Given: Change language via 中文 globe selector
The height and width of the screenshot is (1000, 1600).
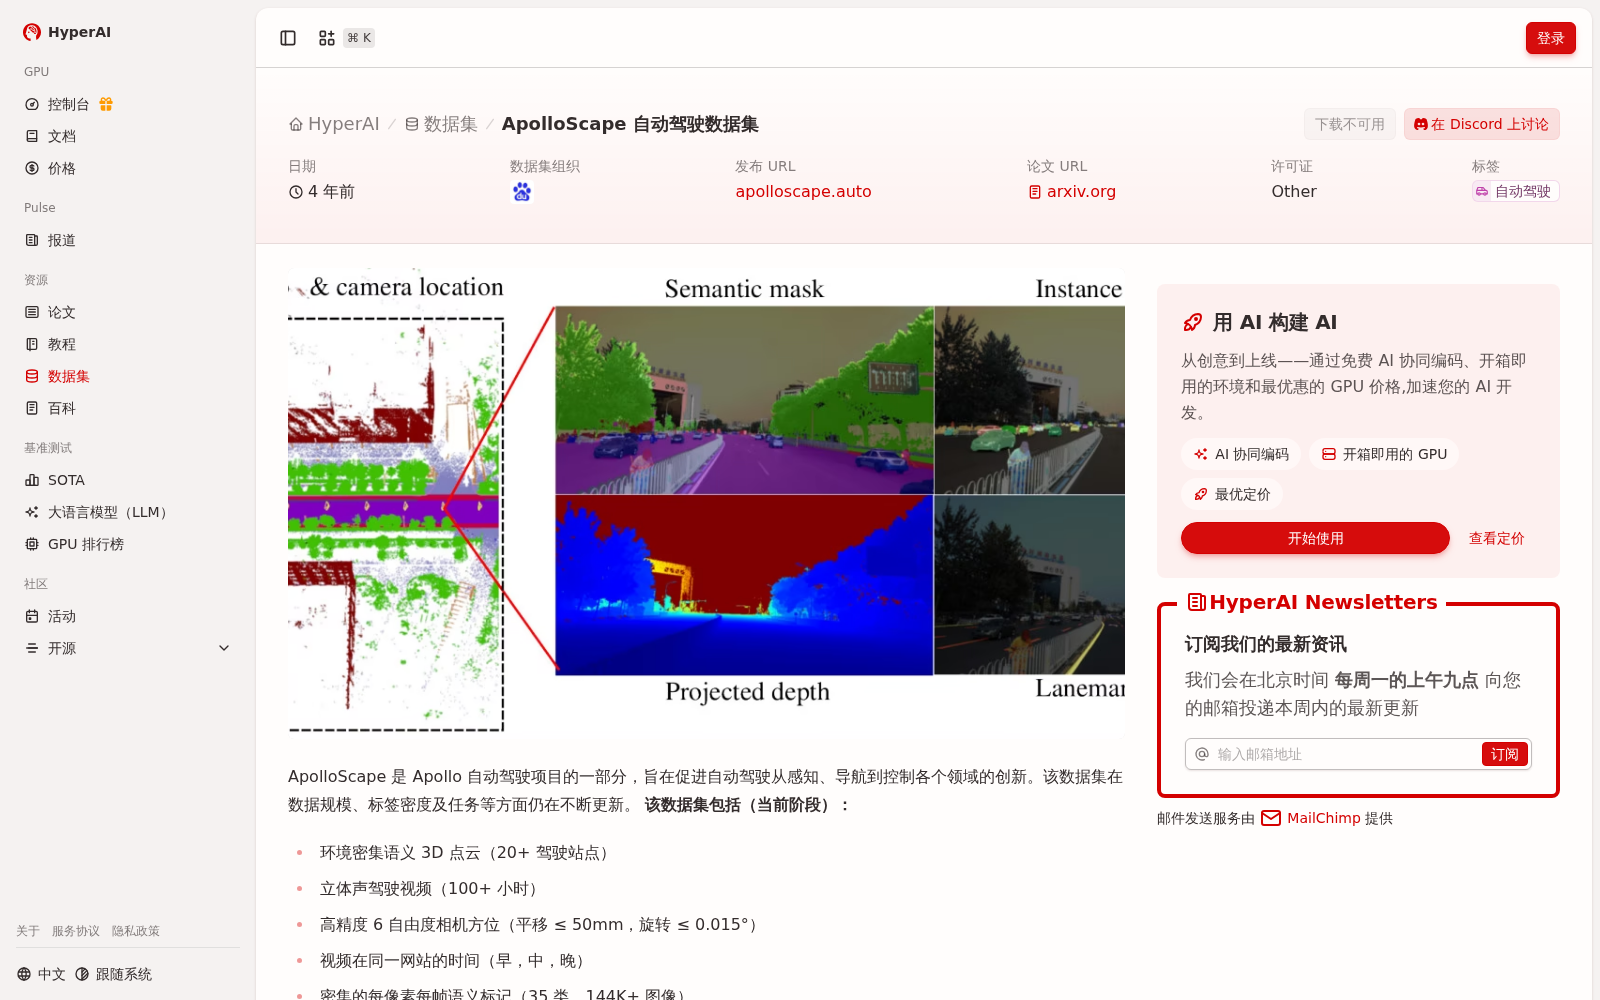Looking at the screenshot, I should (x=41, y=974).
